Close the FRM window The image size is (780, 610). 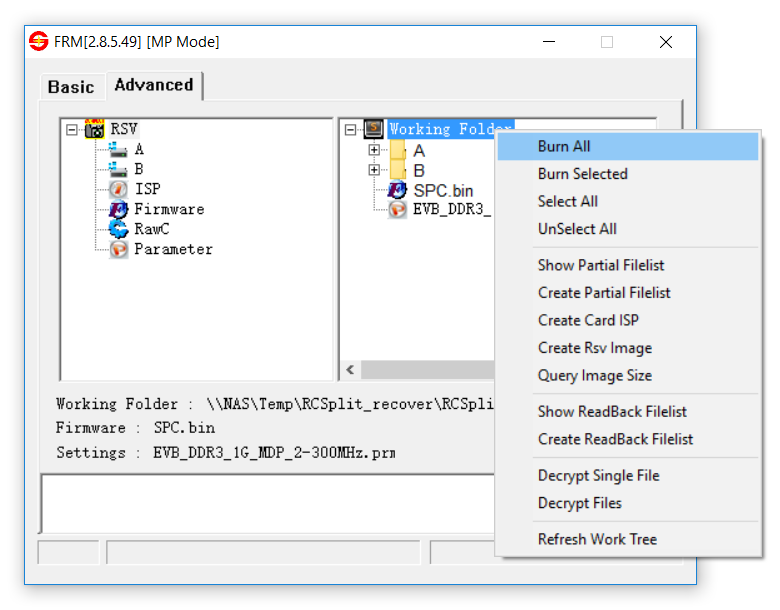[666, 42]
